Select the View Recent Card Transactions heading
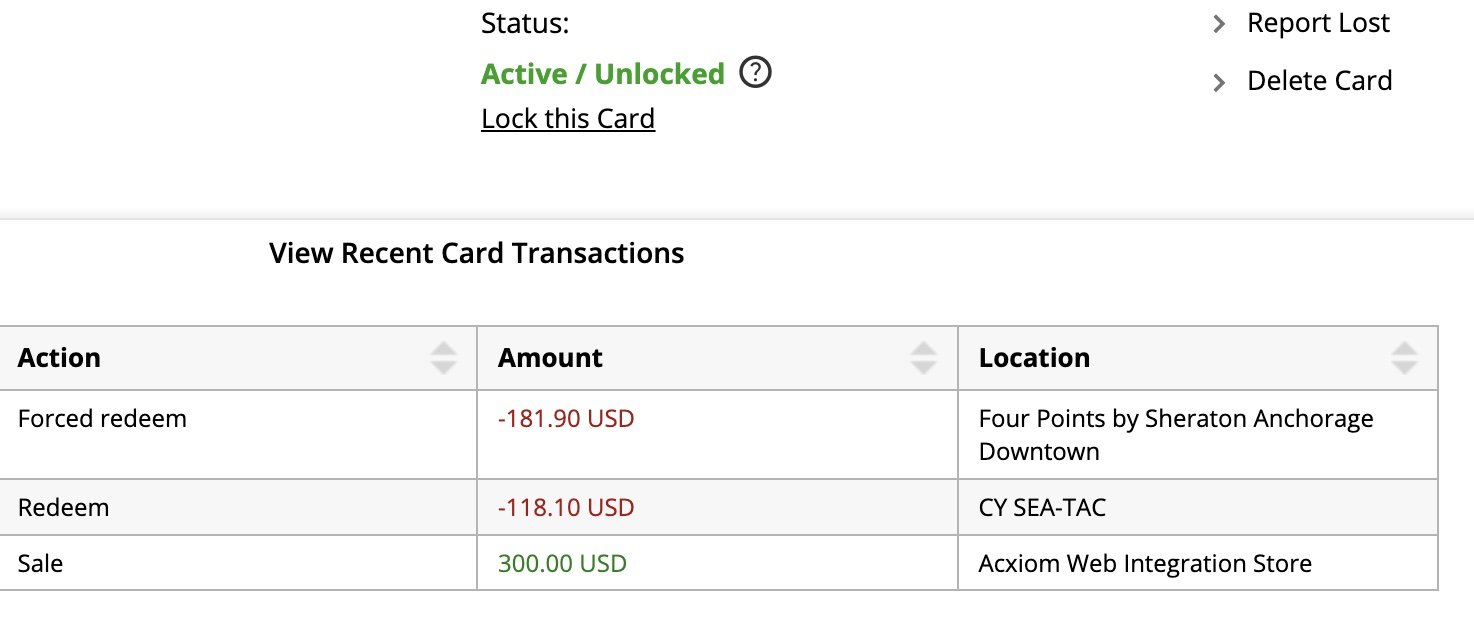 tap(477, 253)
